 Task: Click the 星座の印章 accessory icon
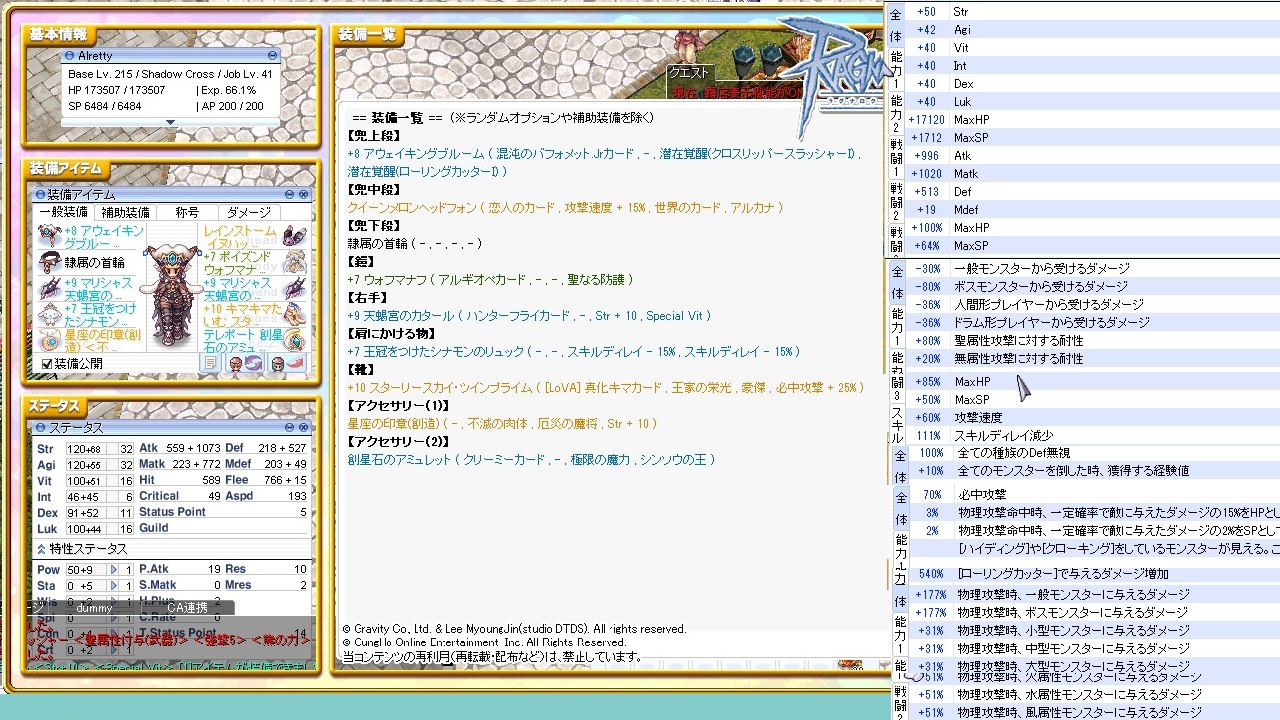49,340
